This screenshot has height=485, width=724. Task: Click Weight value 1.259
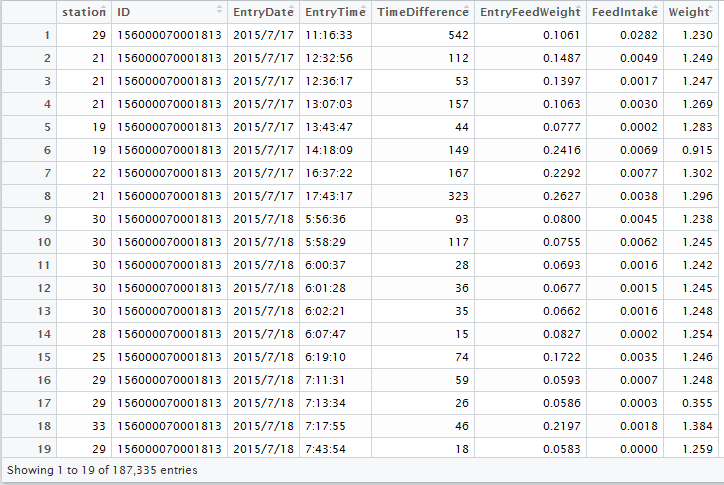pos(697,449)
